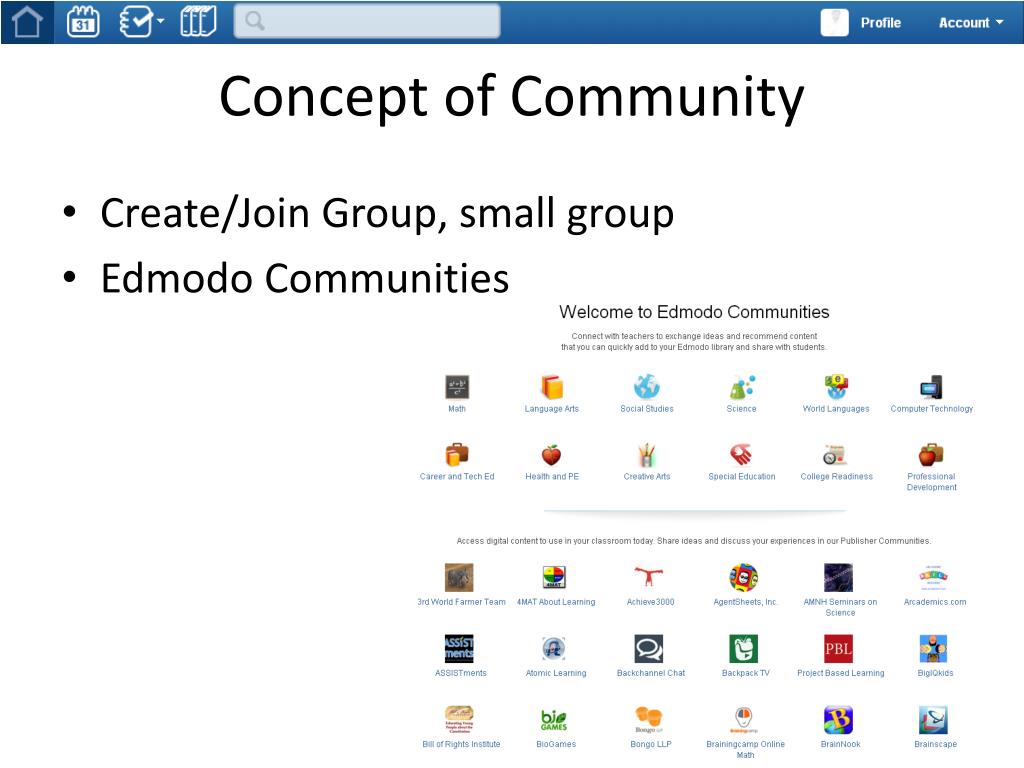1024x768 pixels.
Task: Open the library books icon
Action: 199,22
